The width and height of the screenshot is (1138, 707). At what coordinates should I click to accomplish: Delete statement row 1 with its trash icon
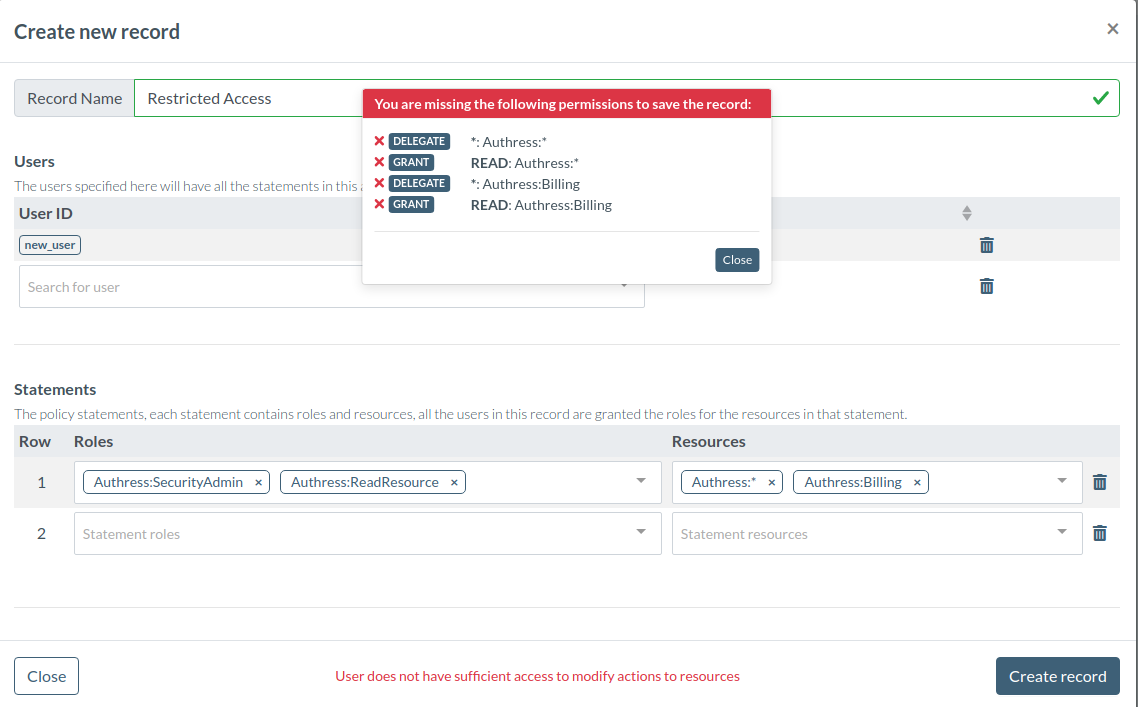click(x=1099, y=481)
